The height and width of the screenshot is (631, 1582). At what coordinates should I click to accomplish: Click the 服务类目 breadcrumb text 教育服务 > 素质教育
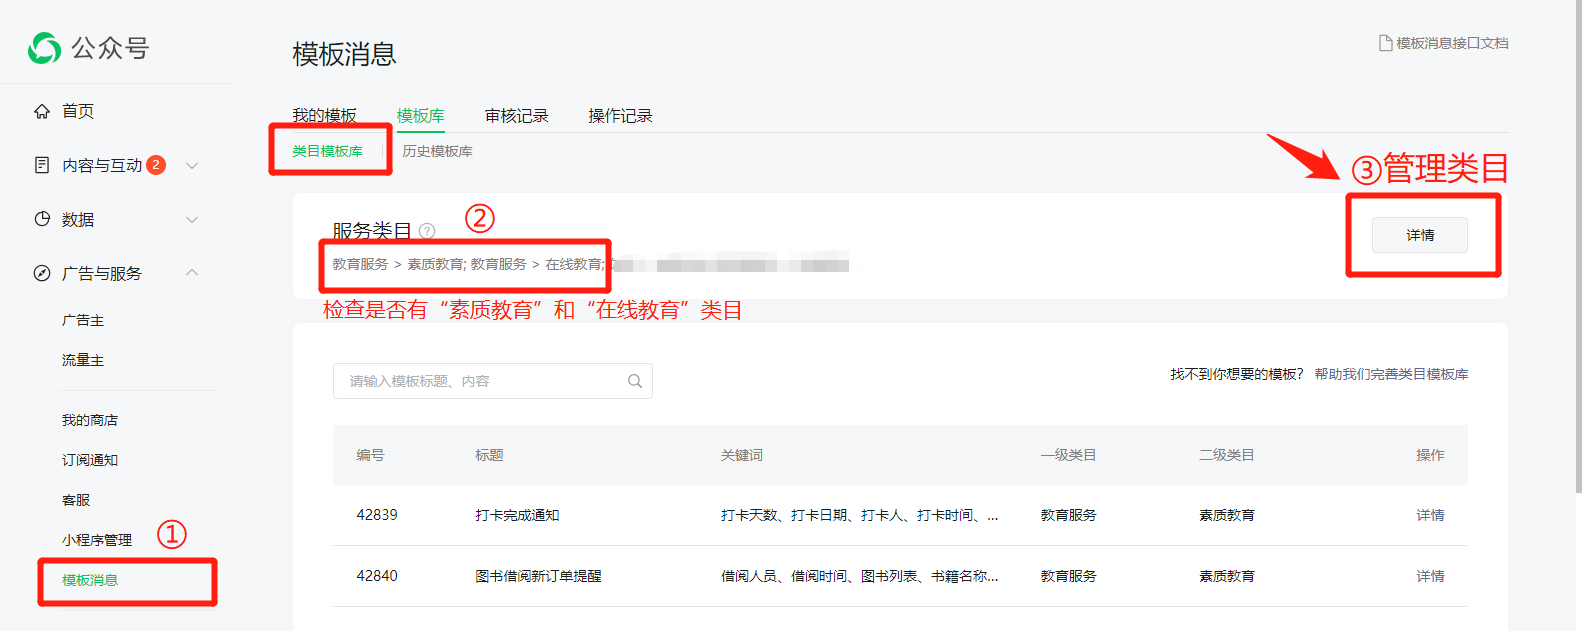click(x=398, y=264)
